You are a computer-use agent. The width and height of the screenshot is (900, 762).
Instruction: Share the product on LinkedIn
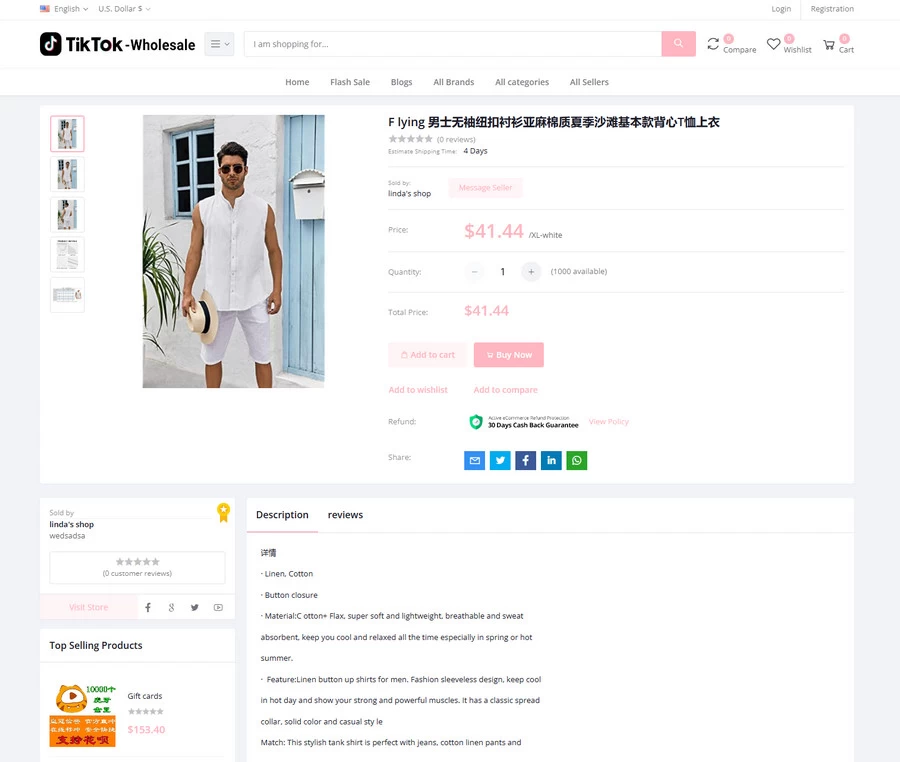pos(551,460)
